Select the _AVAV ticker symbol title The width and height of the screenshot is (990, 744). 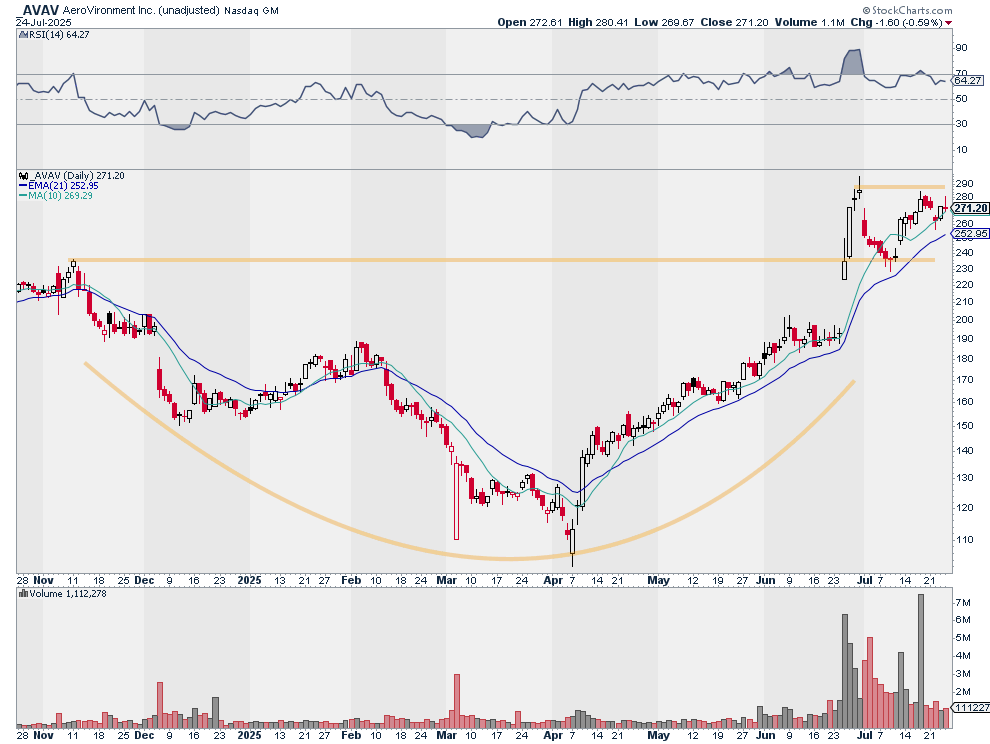point(39,10)
